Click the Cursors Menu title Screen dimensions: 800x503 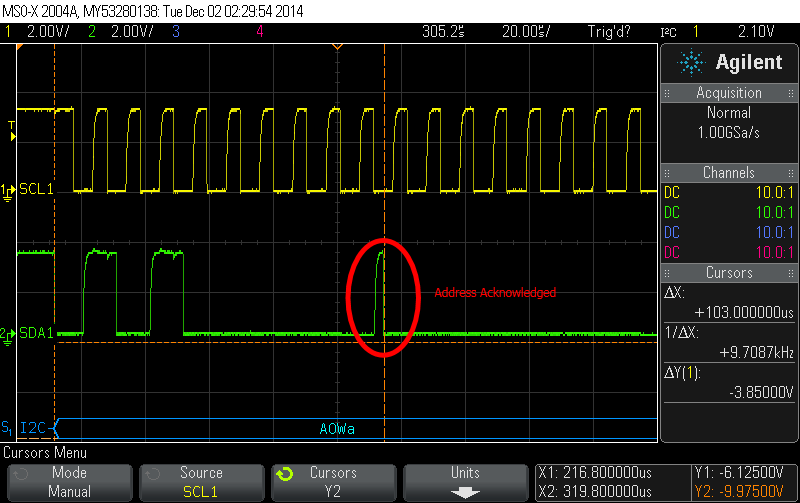[x=45, y=453]
